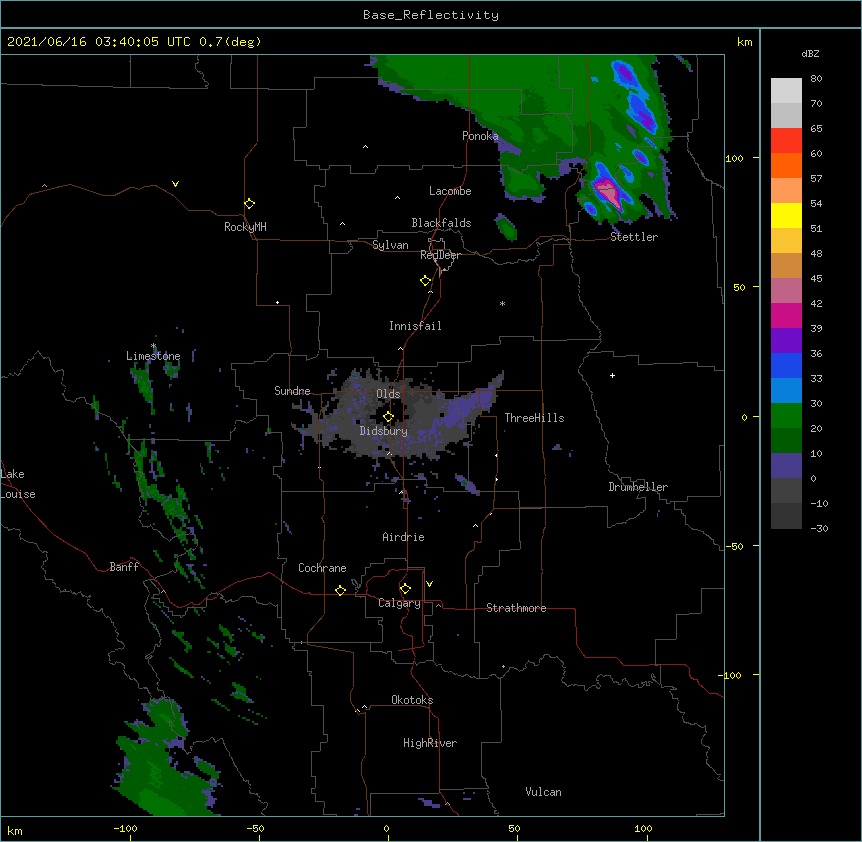862x842 pixels.
Task: Click the slate blue 10 dBZ legend swatch
Action: coord(786,466)
